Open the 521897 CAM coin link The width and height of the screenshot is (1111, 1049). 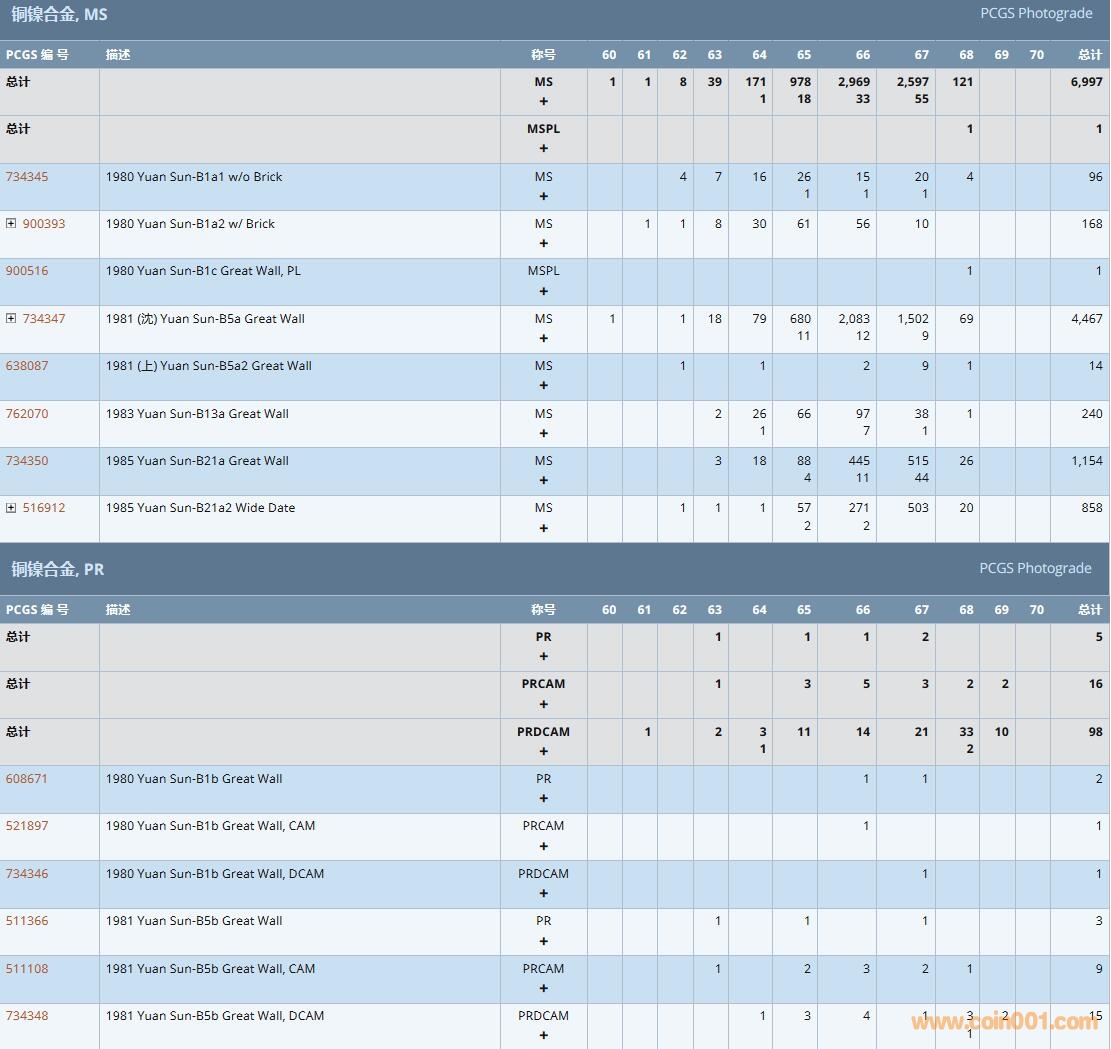tap(27, 826)
